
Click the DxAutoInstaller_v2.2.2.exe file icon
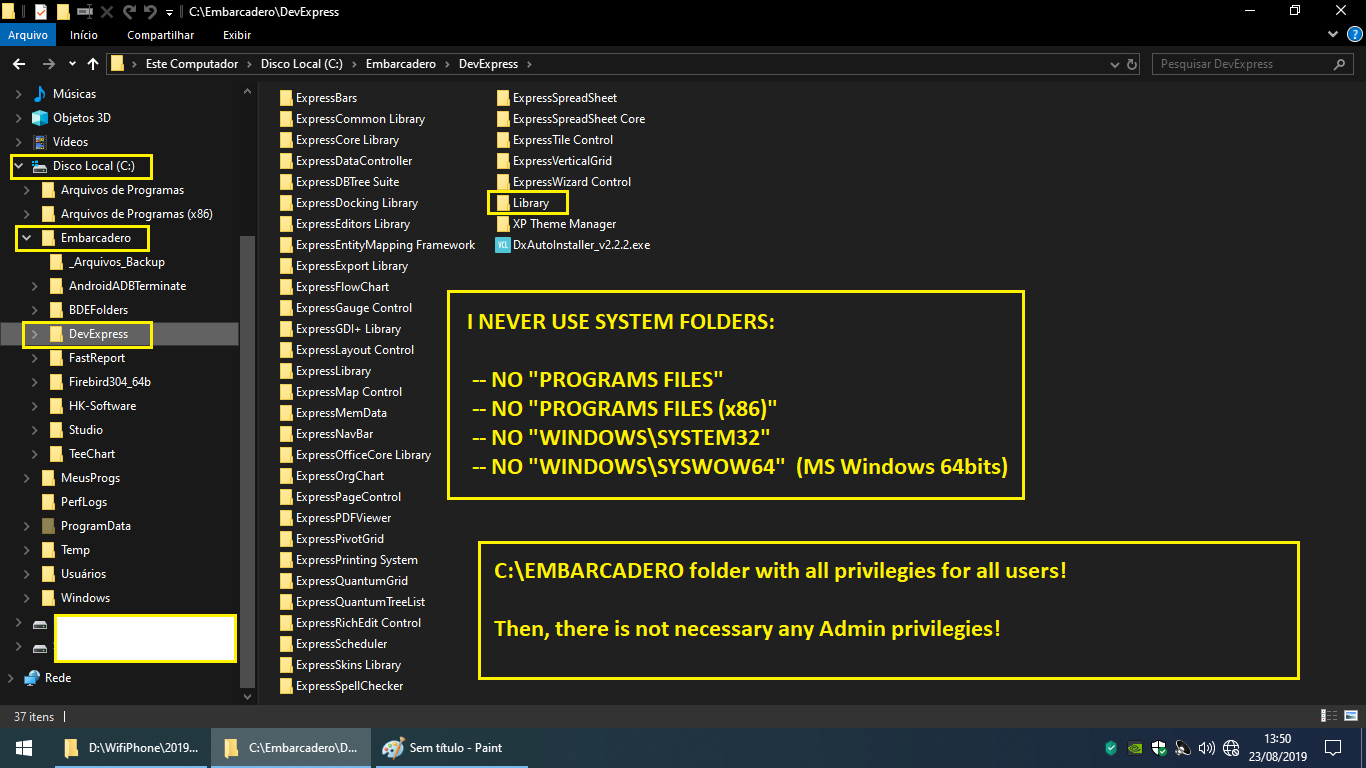click(504, 245)
